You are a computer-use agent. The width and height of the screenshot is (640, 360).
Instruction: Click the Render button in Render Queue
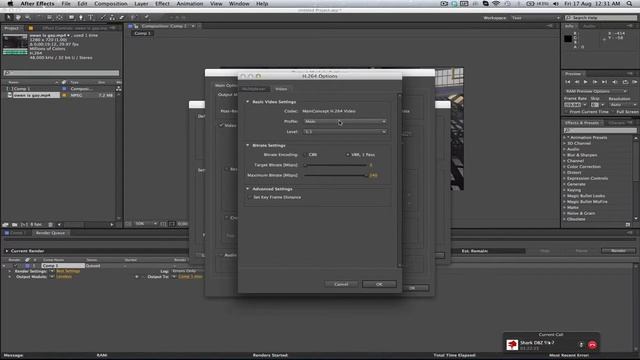click(x=618, y=251)
